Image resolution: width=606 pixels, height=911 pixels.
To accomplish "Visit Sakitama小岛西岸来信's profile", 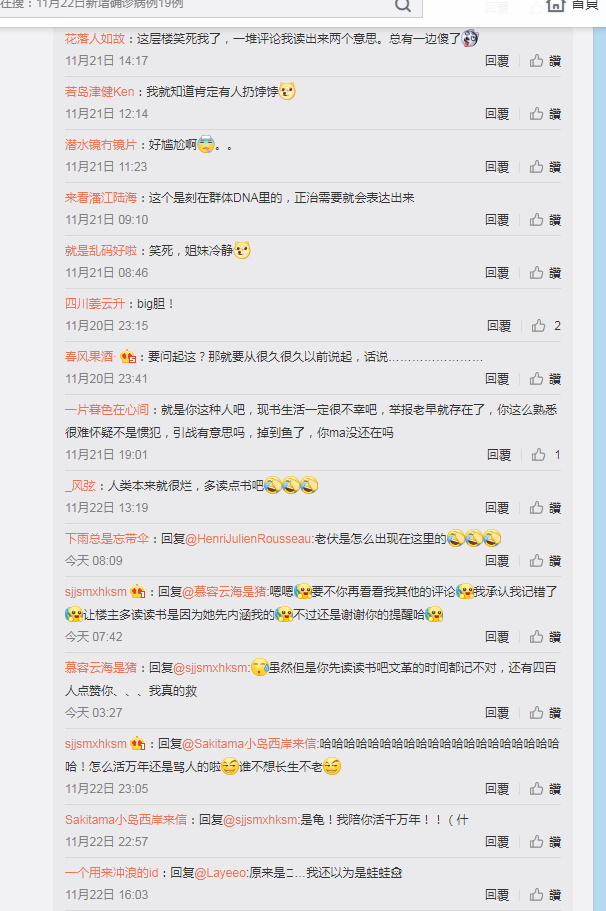I will tap(126, 820).
